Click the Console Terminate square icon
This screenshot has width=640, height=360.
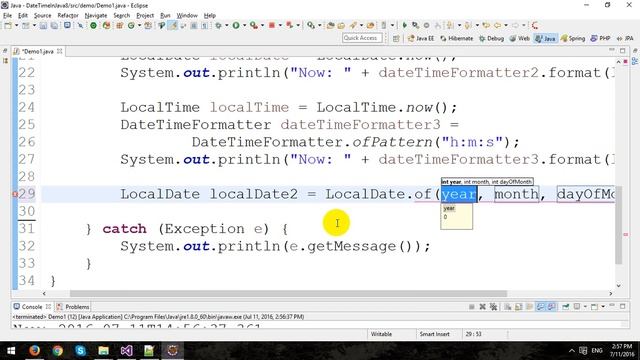point(471,307)
